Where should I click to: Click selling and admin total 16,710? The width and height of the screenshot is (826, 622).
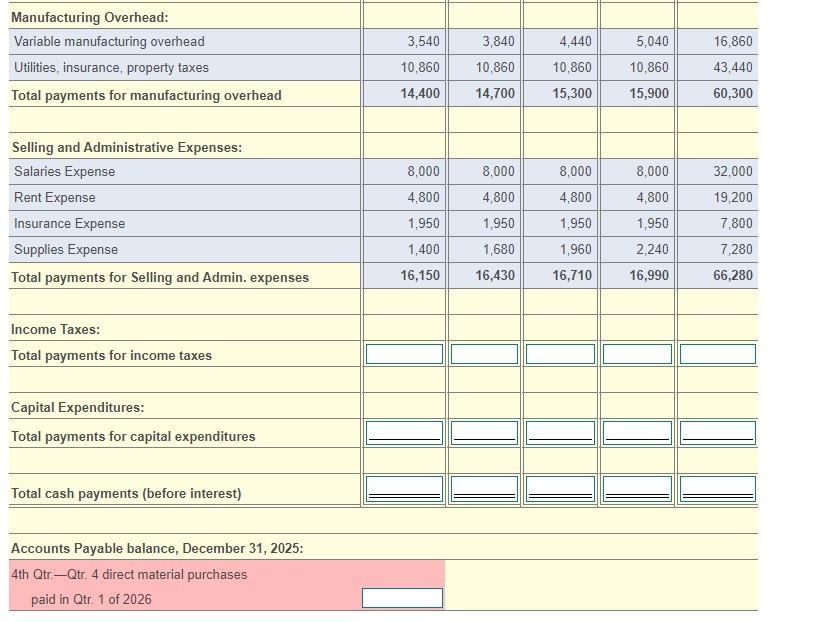point(572,275)
